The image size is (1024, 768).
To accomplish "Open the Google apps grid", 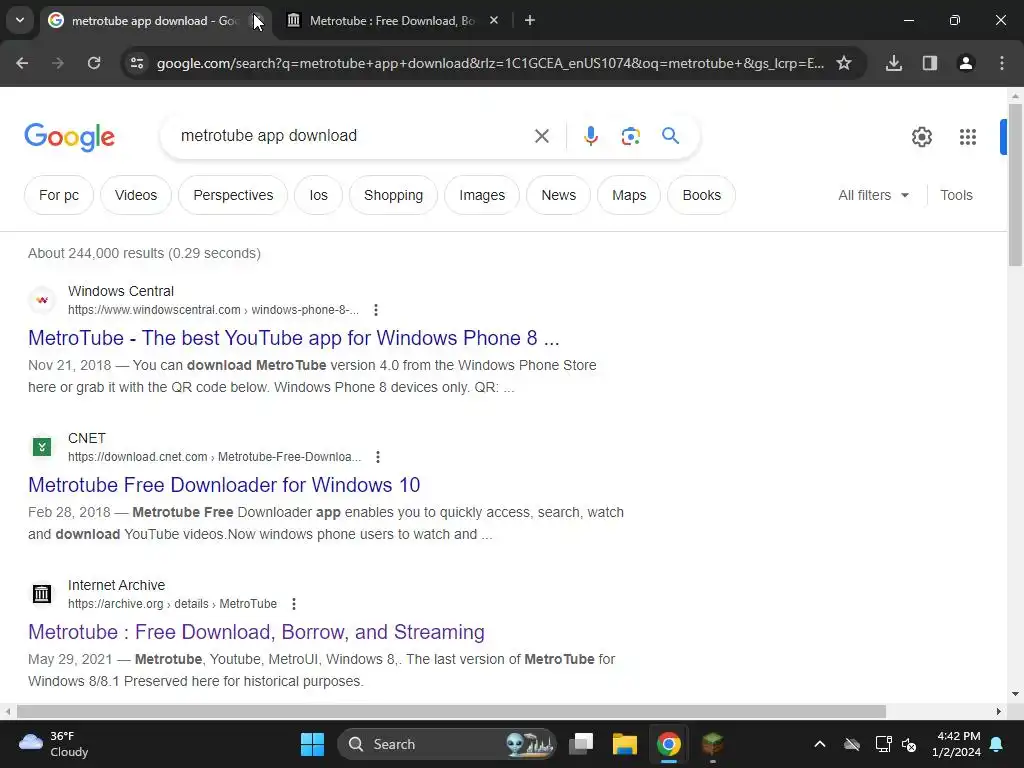I will (968, 136).
